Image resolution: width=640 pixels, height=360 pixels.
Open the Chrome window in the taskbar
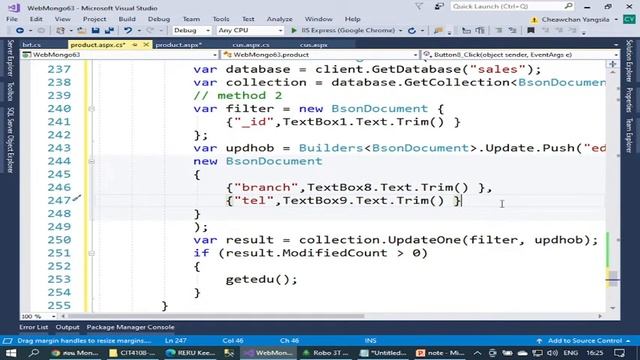[75, 353]
